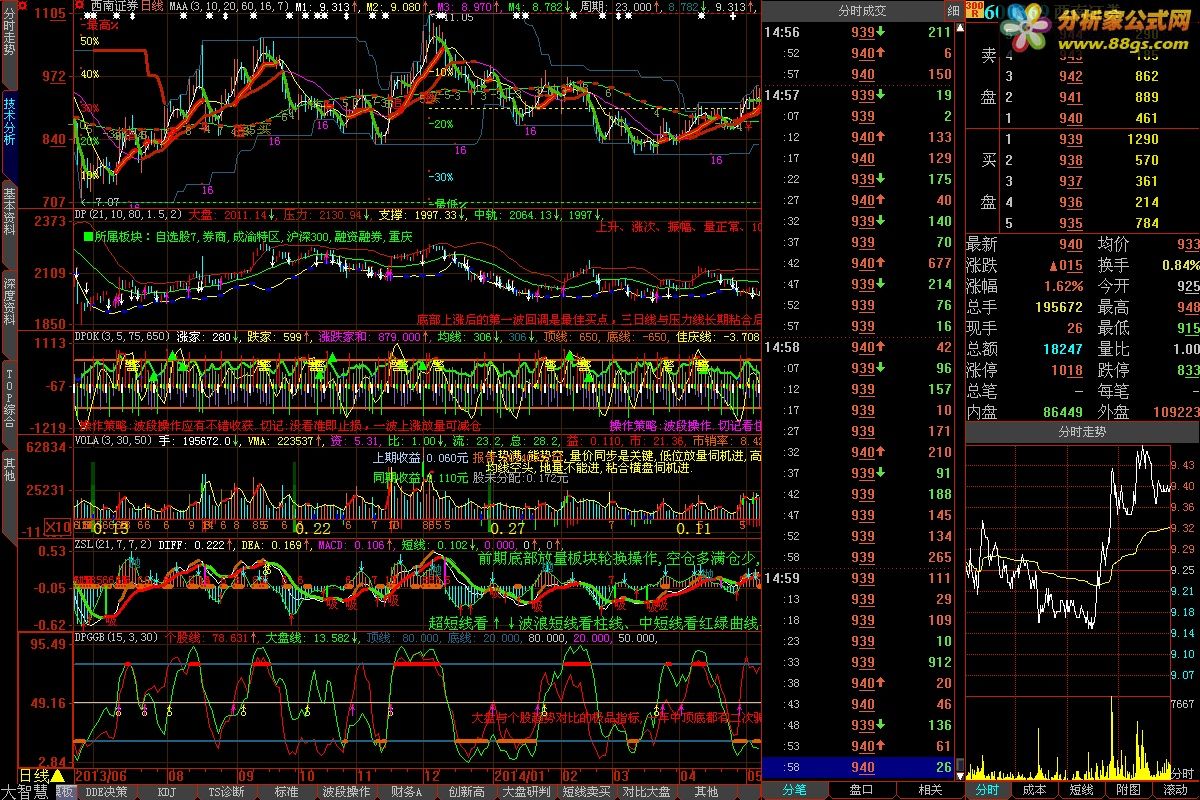Screen dimensions: 1200x800
Task: Click buy level 1 price 939
Action: tap(1070, 139)
